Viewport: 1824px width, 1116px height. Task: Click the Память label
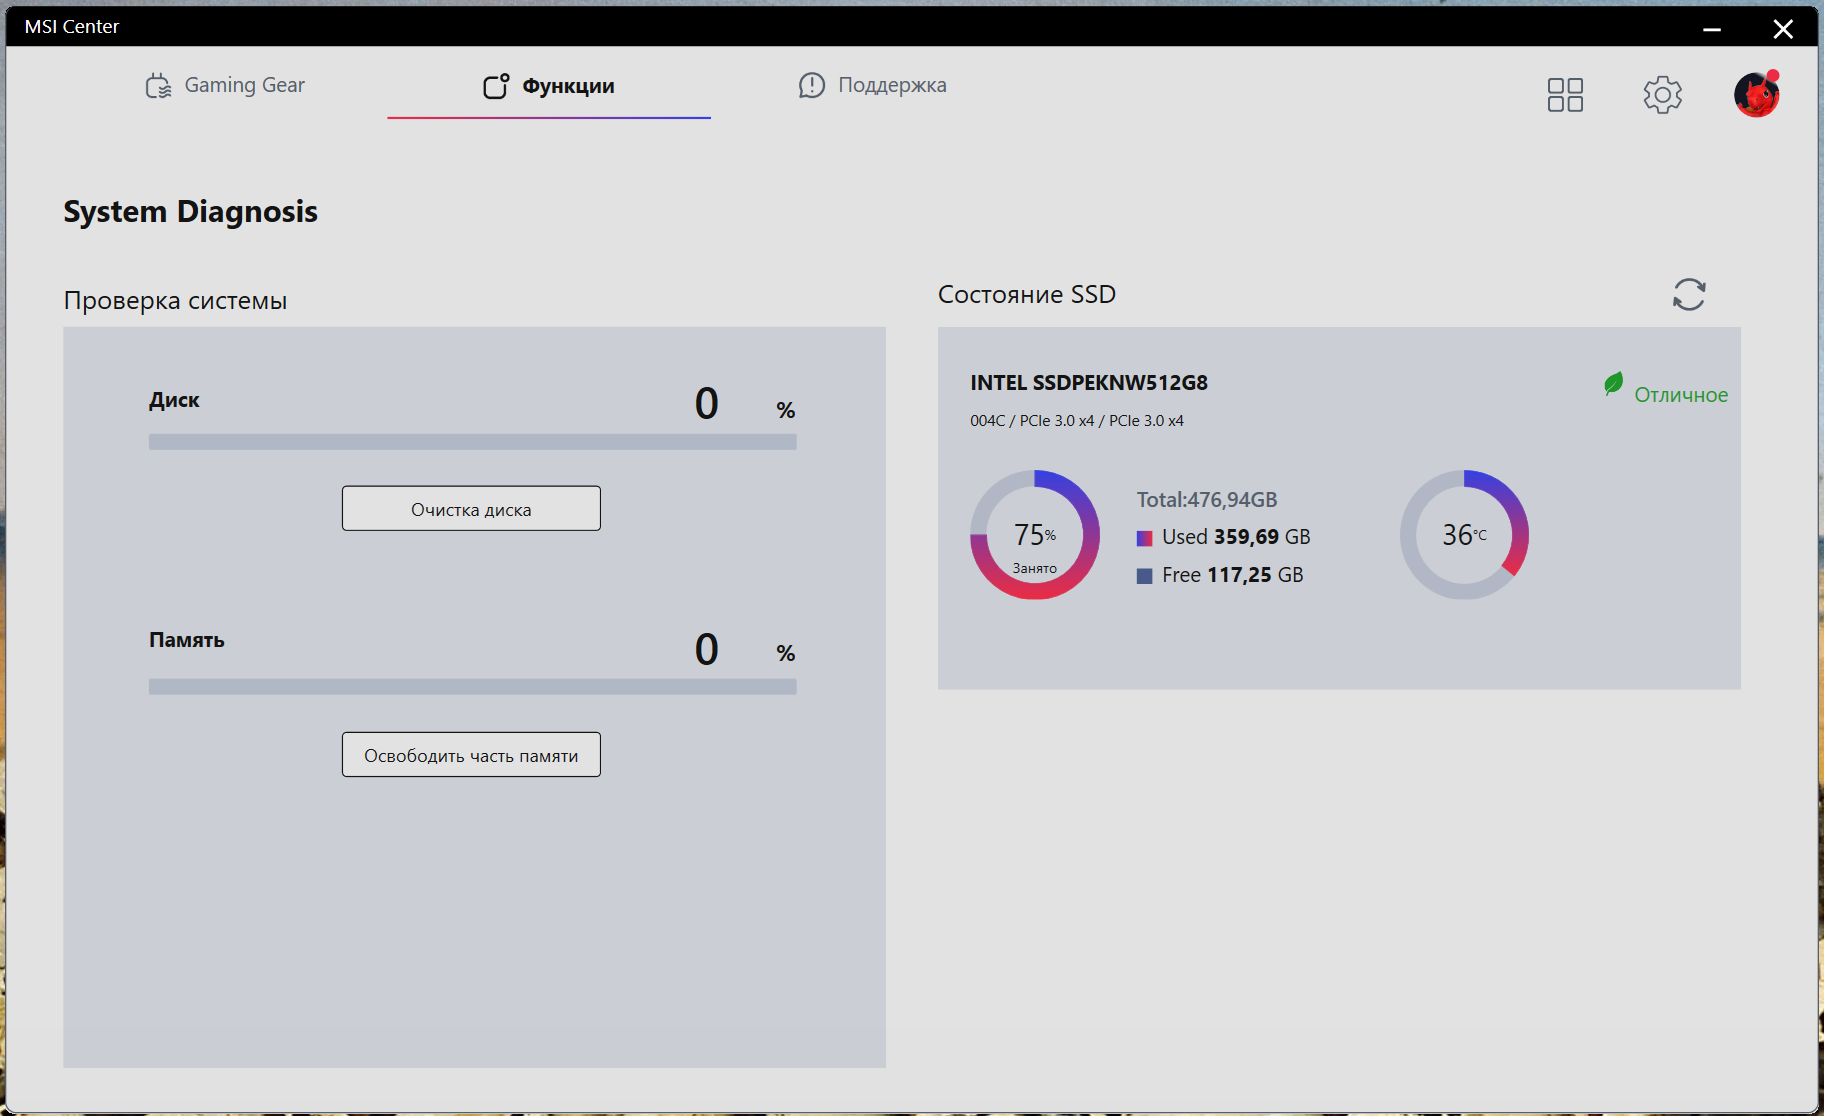coord(187,640)
